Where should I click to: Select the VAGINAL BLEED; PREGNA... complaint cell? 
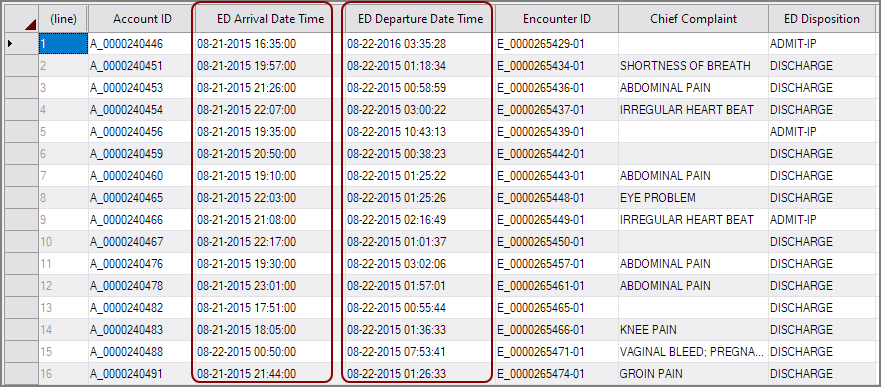pyautogui.click(x=693, y=352)
